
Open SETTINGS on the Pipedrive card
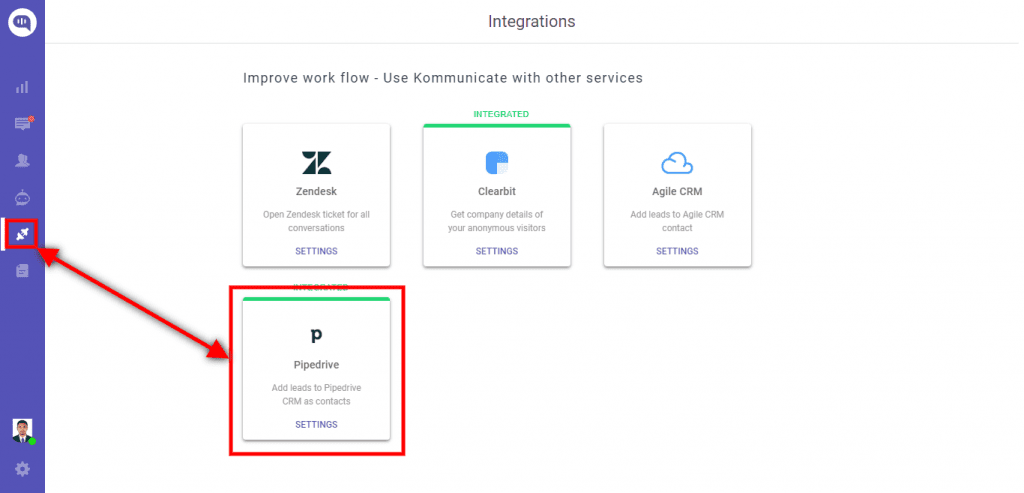coord(316,424)
